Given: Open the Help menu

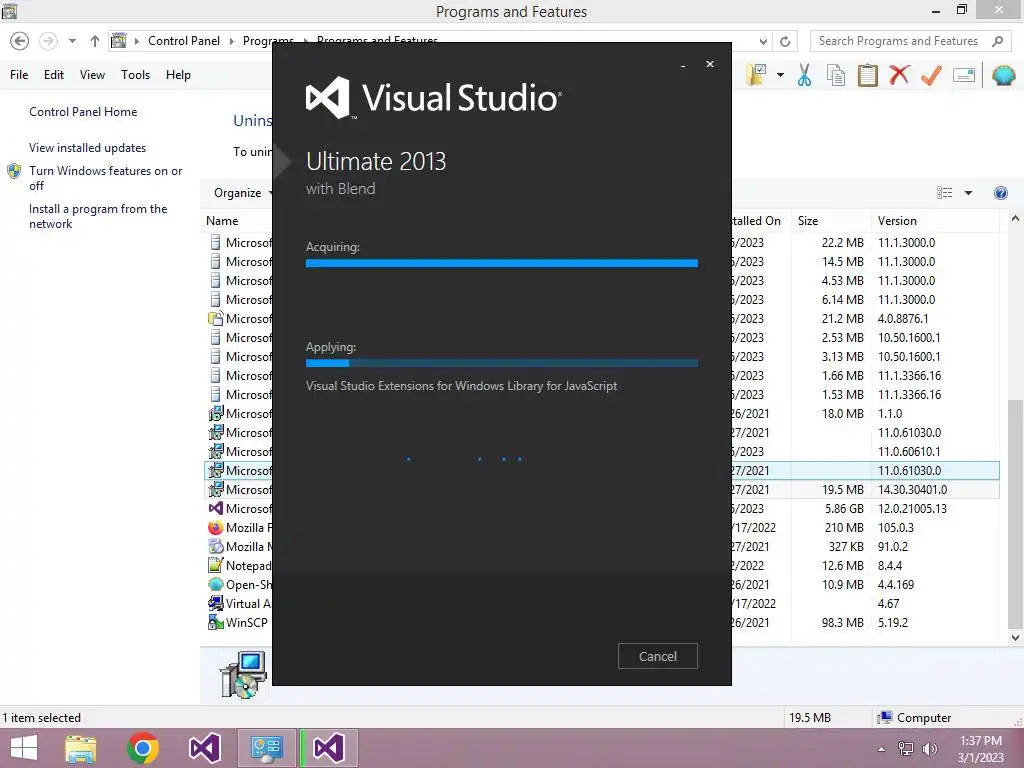Looking at the screenshot, I should coord(178,75).
